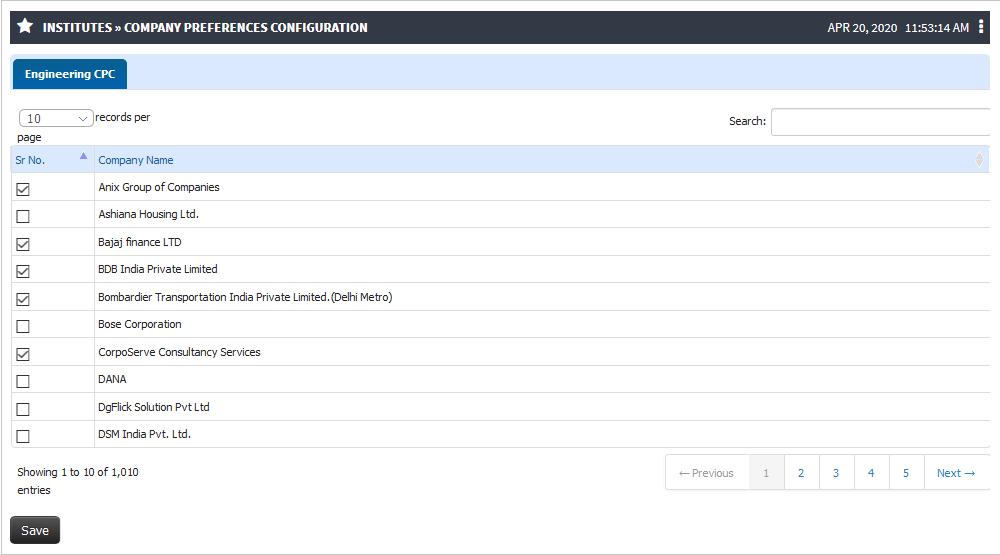Screen dimensions: 1000x555
Task: Select the Engineering CPC tab
Action: click(x=70, y=74)
